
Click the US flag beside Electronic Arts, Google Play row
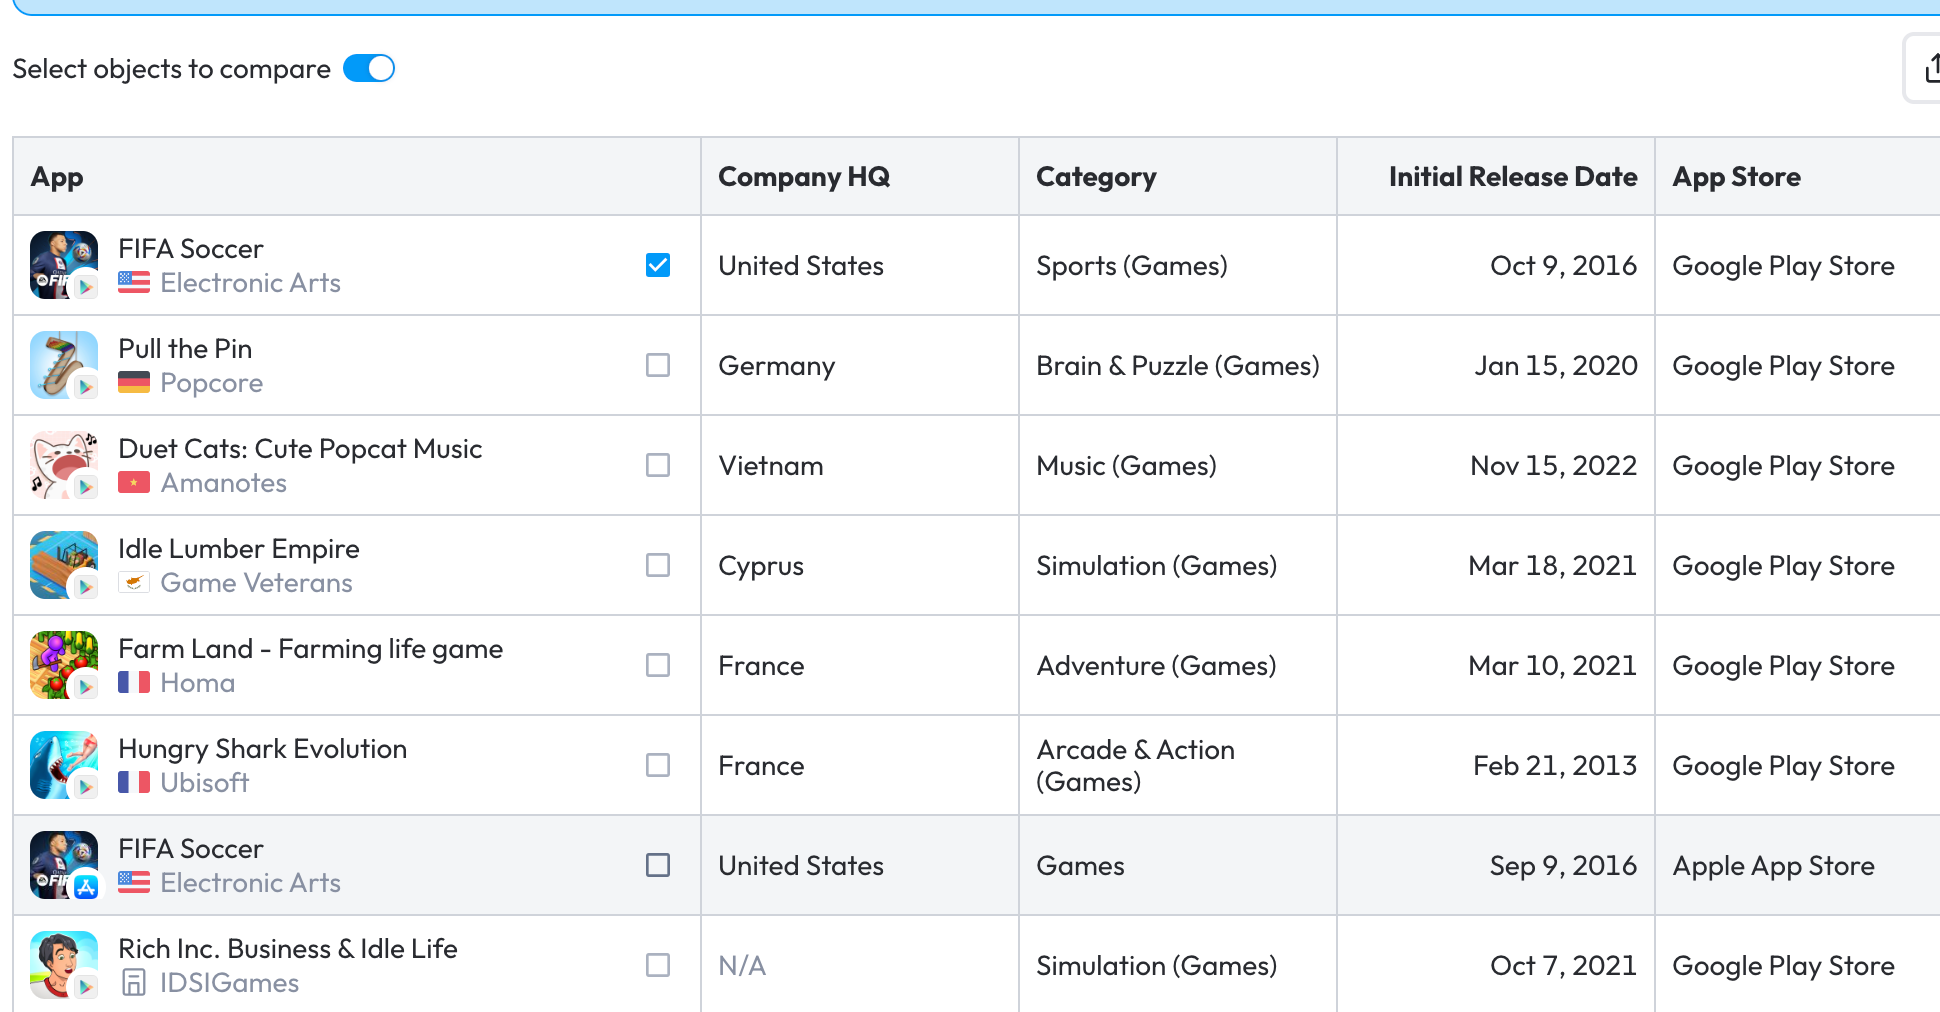(x=134, y=283)
